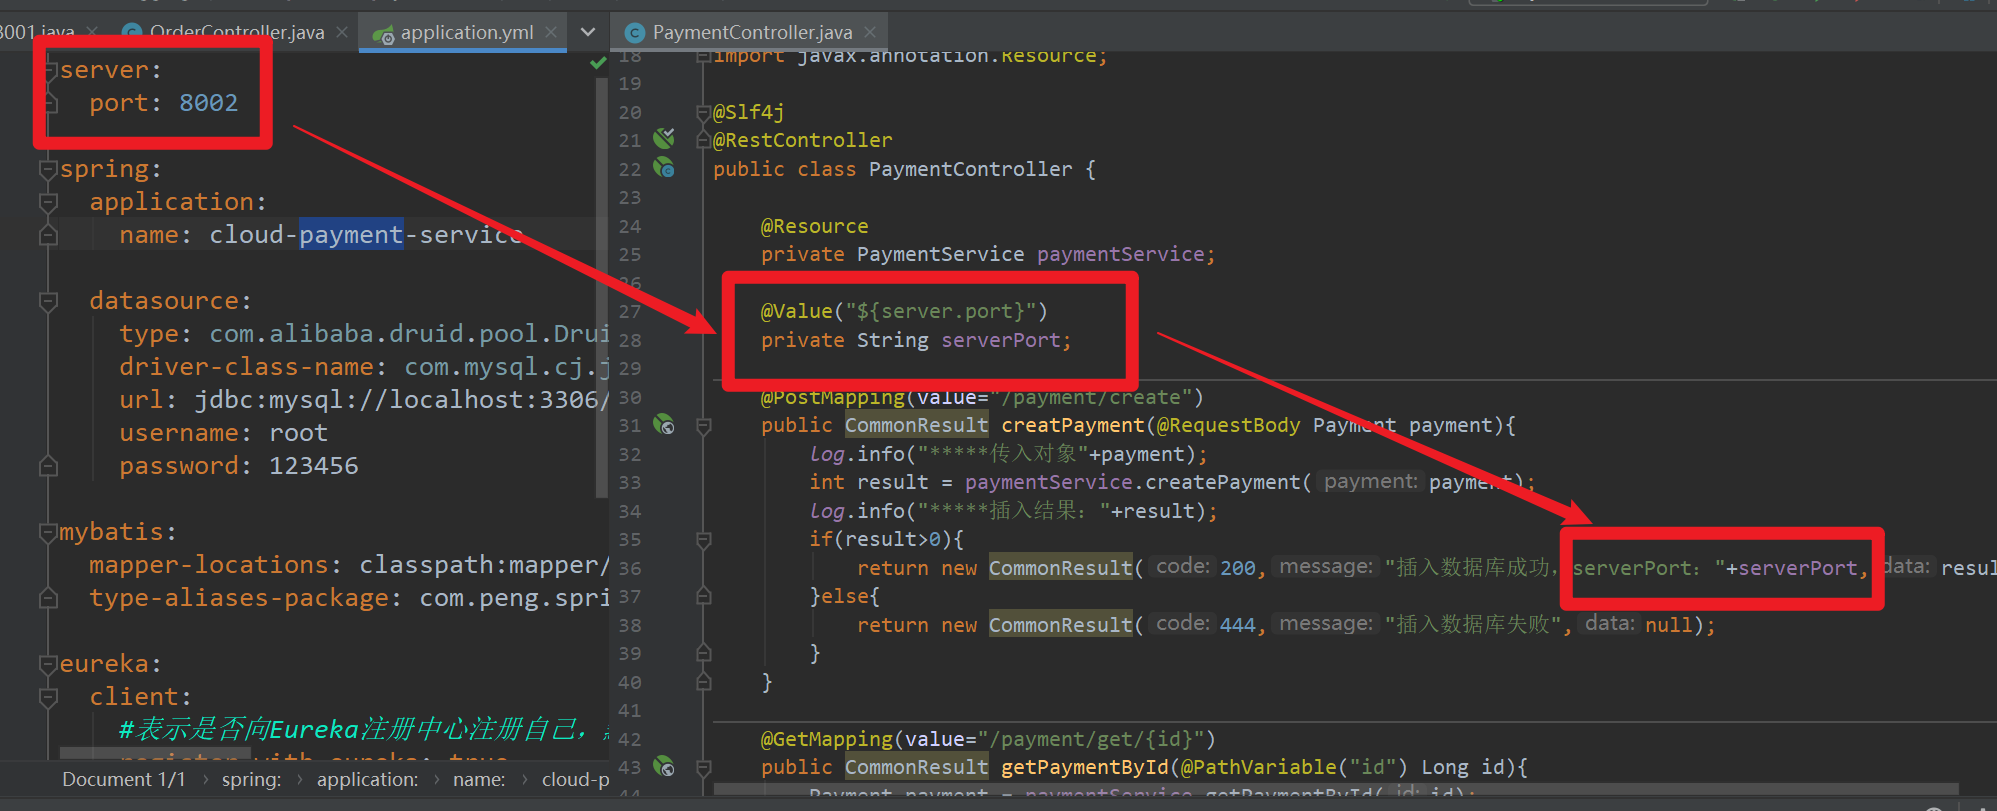Click the @Value("${server.port}") annotation

click(904, 311)
